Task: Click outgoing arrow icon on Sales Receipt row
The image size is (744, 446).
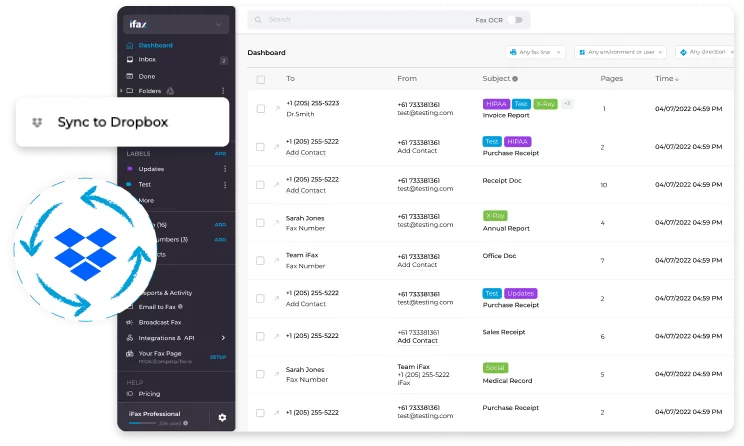Action: tap(277, 336)
